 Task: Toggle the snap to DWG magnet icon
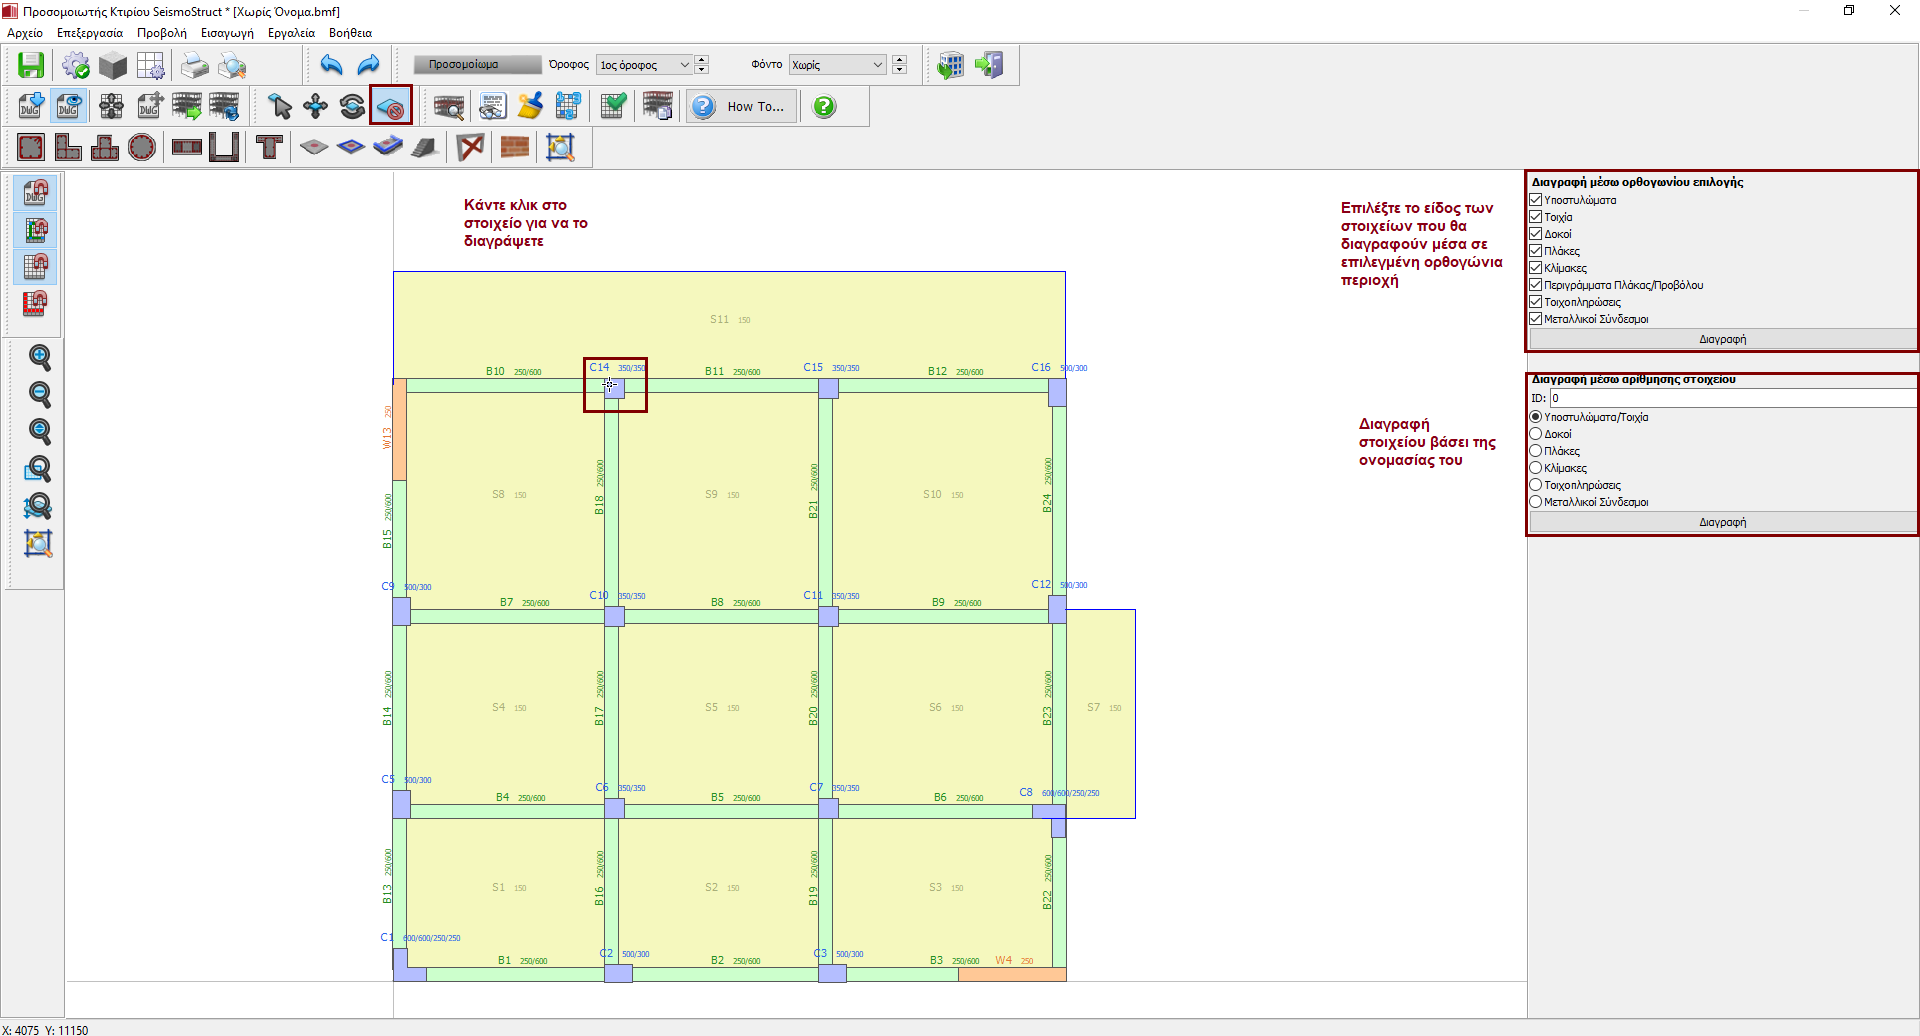(x=36, y=192)
